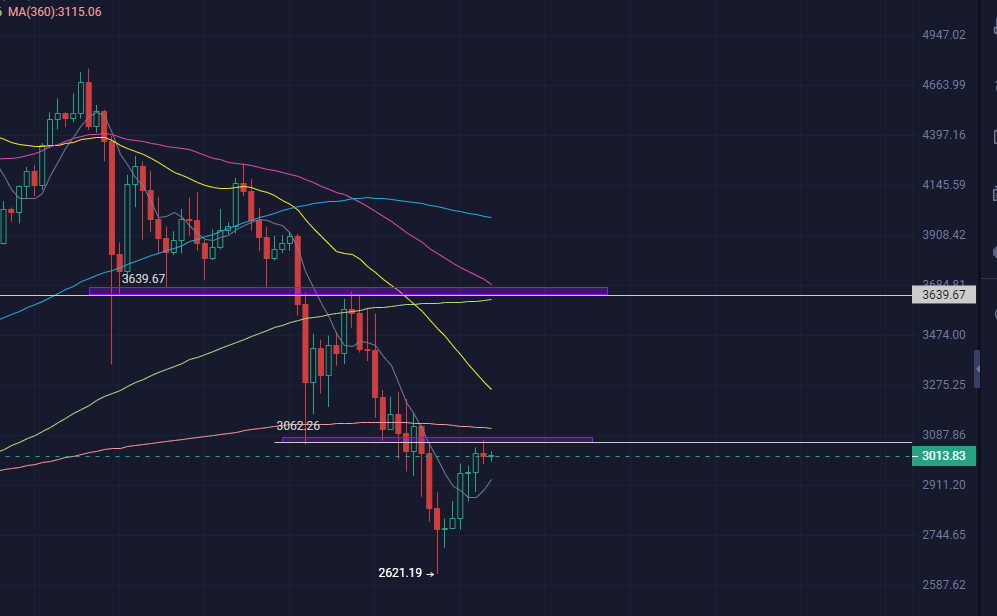Click the 2621.19 low price marker
Screen dimensions: 997x616
coord(406,573)
